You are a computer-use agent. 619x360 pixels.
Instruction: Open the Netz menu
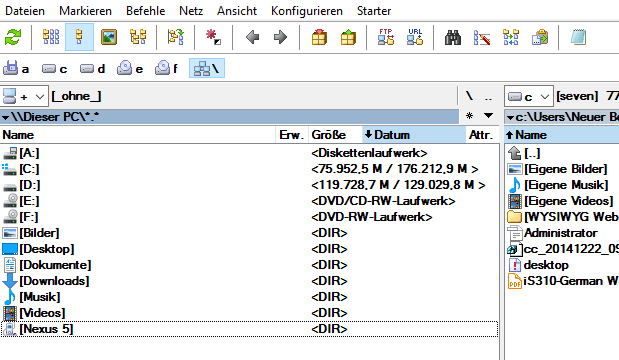(191, 11)
